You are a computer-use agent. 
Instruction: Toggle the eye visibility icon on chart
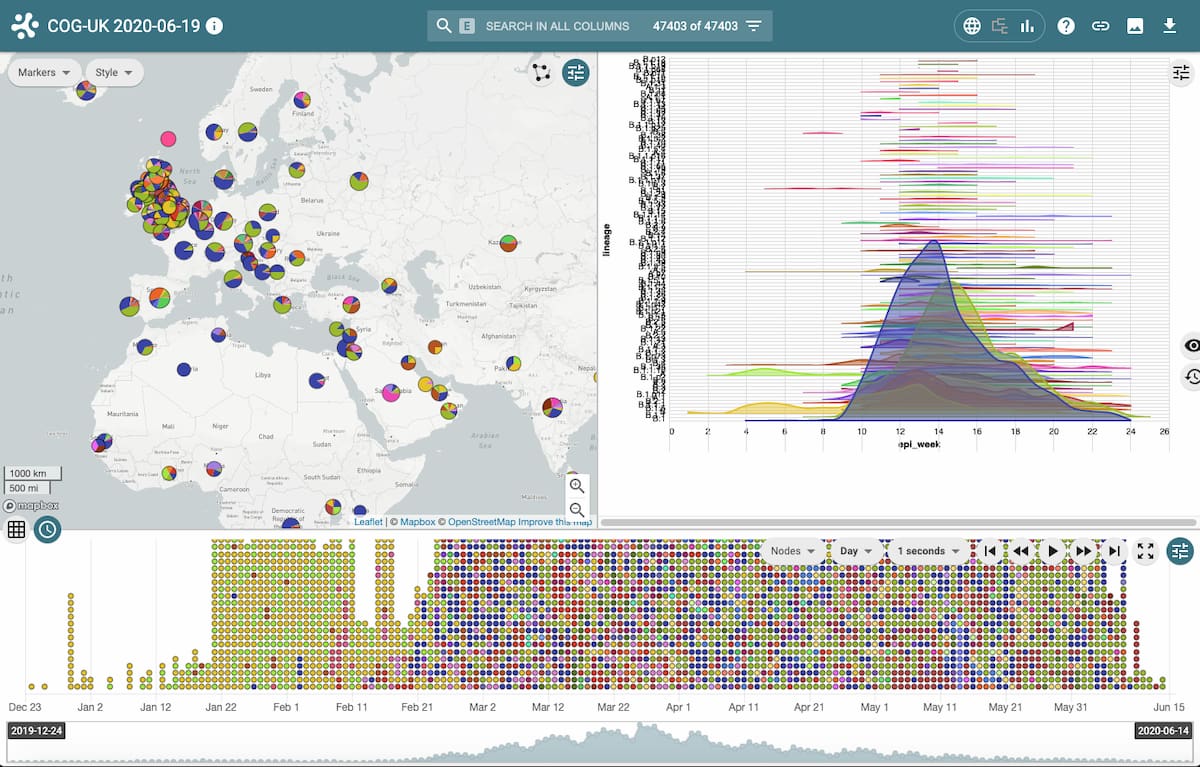coord(1191,346)
